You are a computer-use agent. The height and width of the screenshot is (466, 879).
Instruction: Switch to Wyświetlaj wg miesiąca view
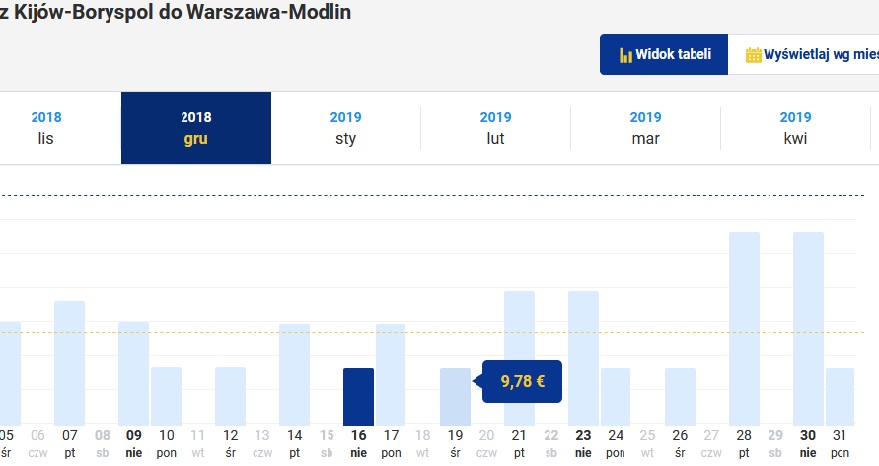pos(803,54)
